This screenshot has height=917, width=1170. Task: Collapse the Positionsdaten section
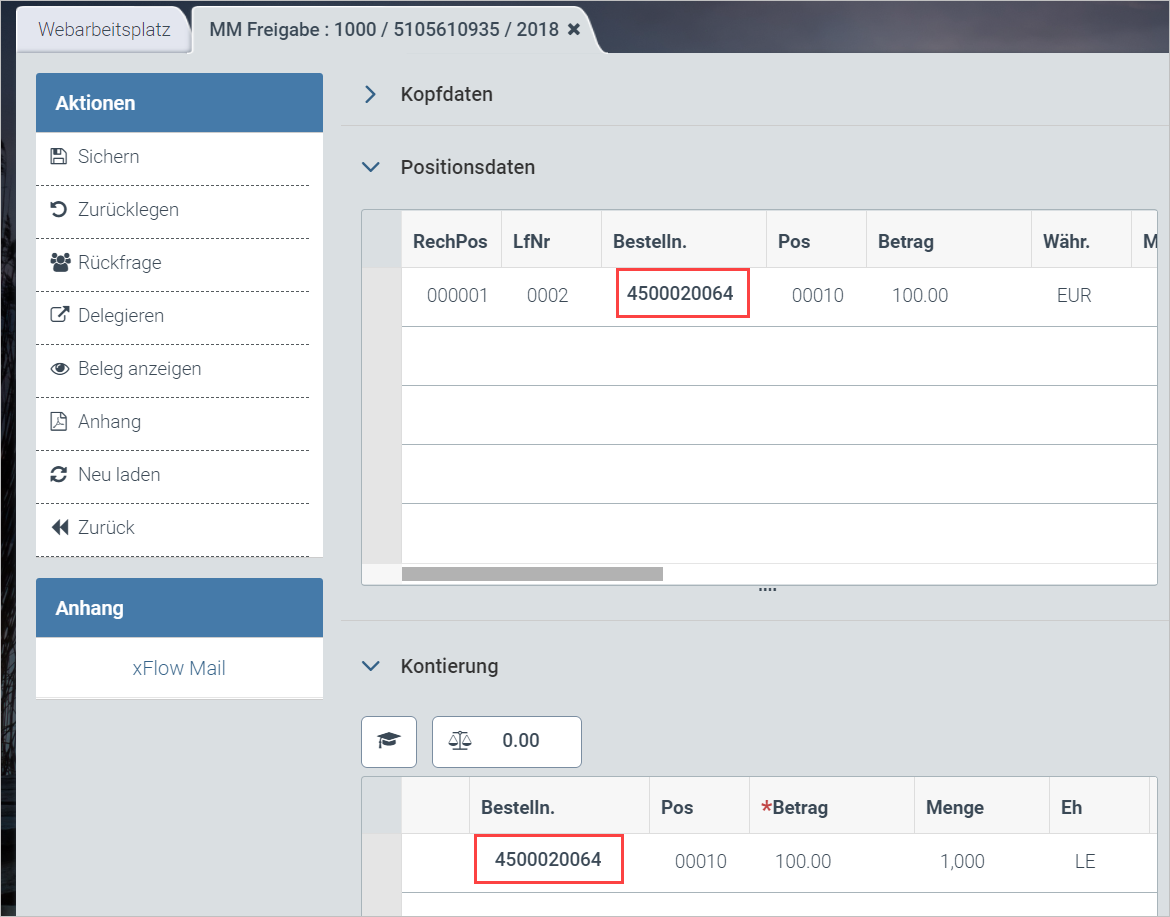[371, 168]
